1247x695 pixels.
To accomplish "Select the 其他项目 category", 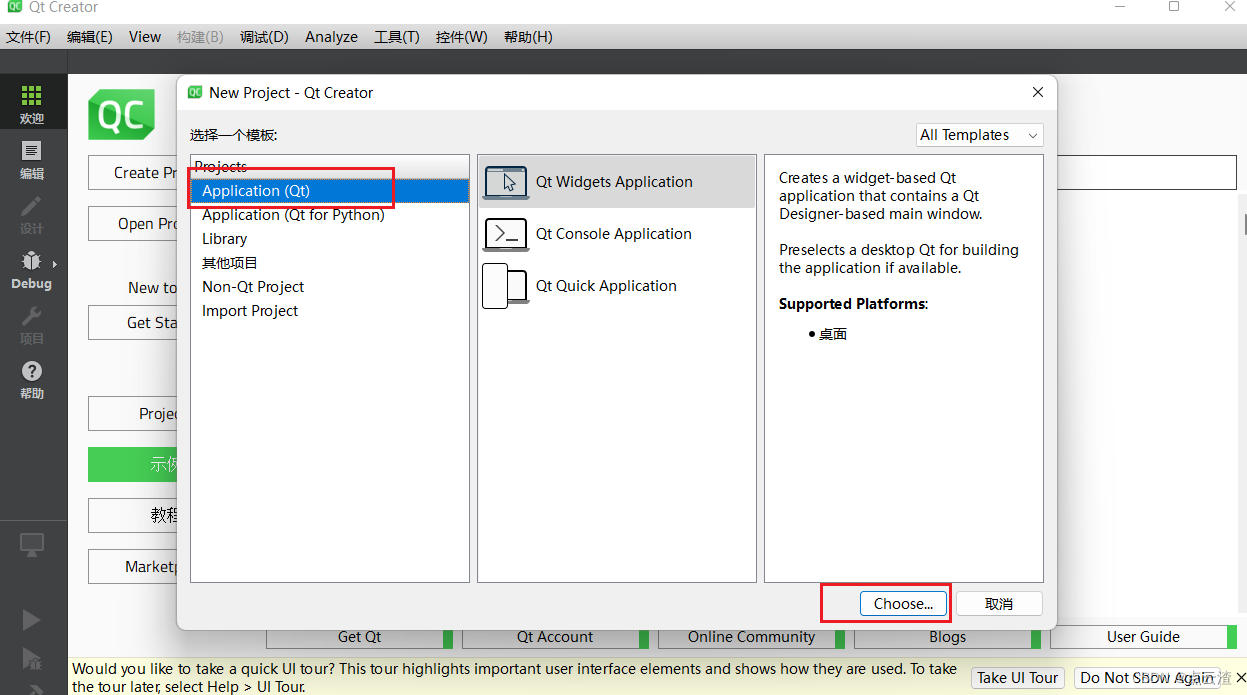I will 329,263.
